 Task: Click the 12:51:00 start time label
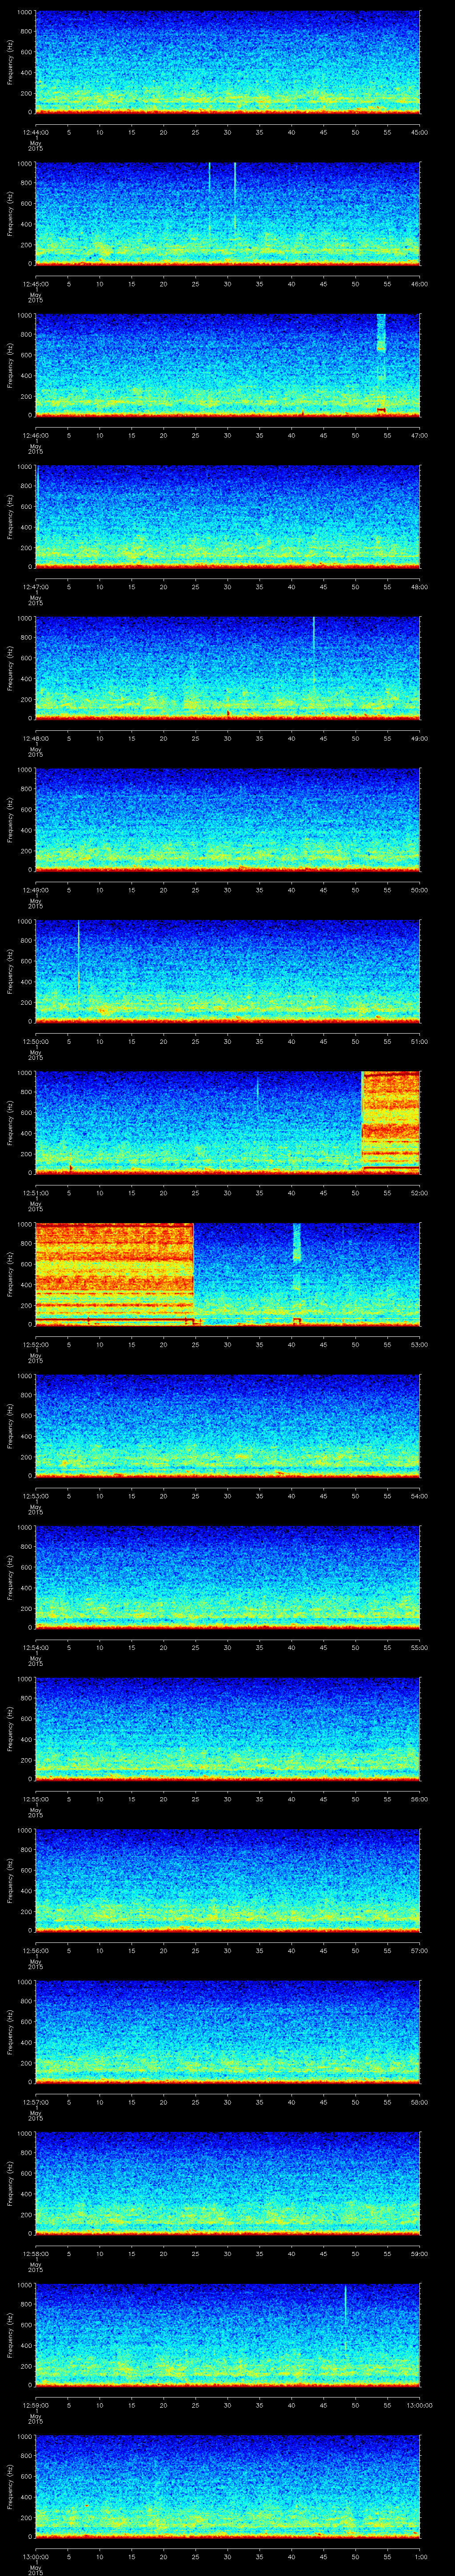click(x=35, y=1192)
